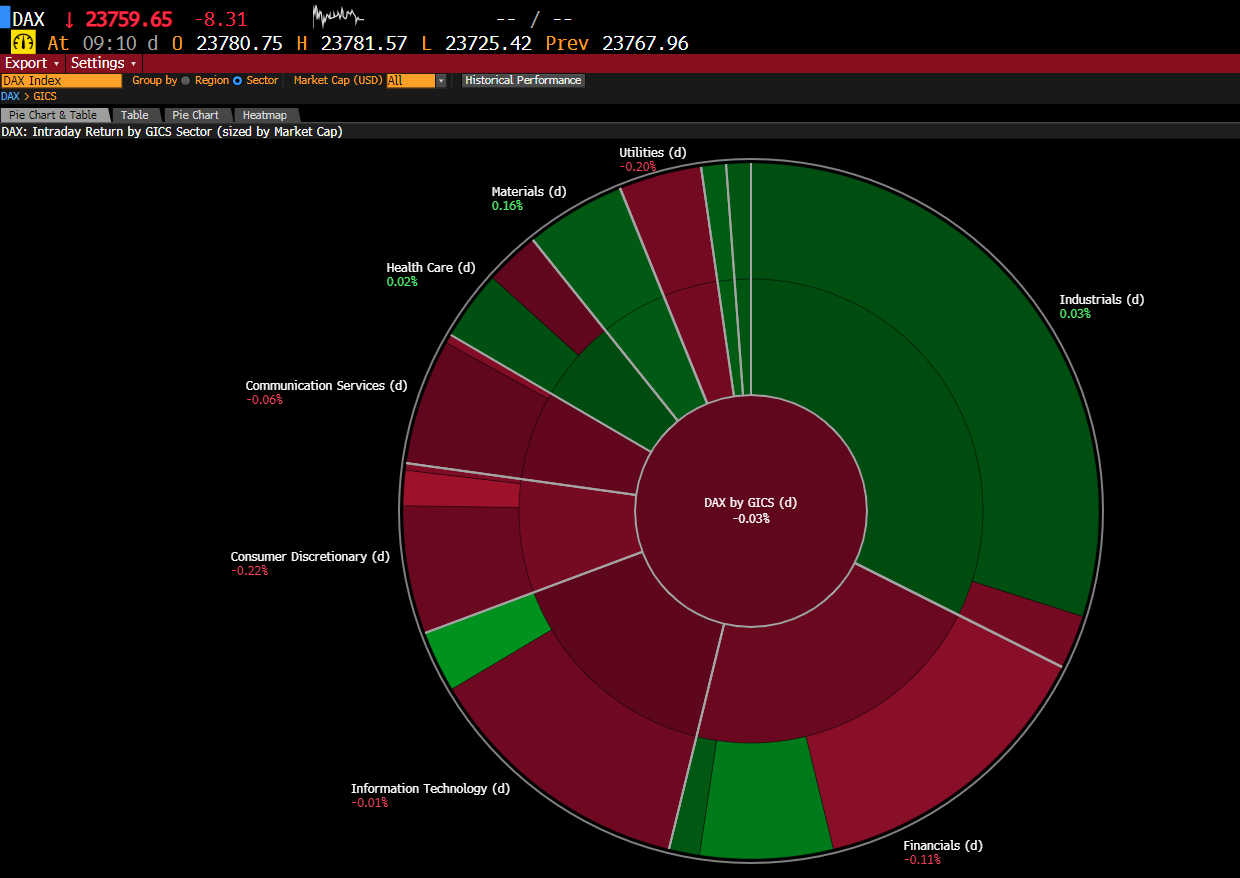Image resolution: width=1240 pixels, height=878 pixels.
Task: Click the Communication Services (d) label
Action: pos(327,385)
